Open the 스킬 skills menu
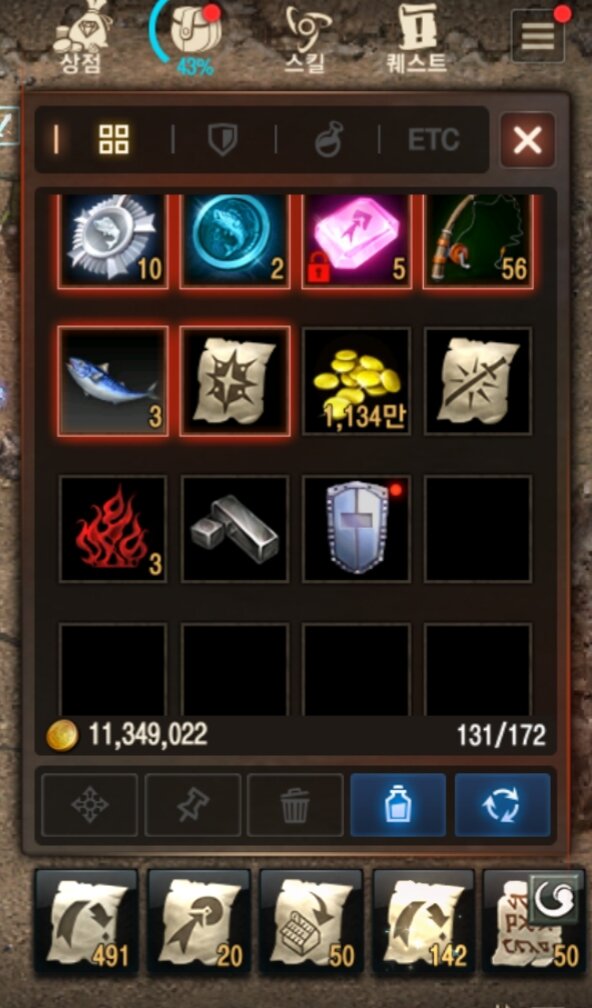Screen dimensions: 592x1008 (307, 37)
